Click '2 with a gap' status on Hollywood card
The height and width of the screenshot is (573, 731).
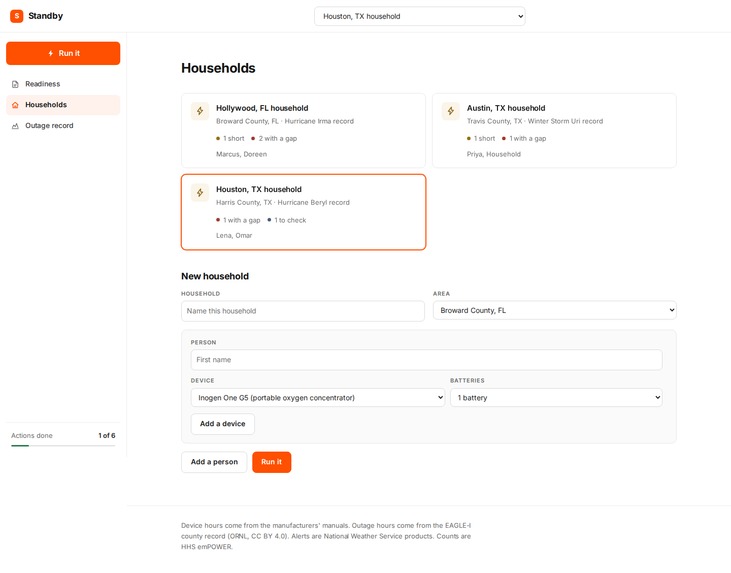coord(274,138)
